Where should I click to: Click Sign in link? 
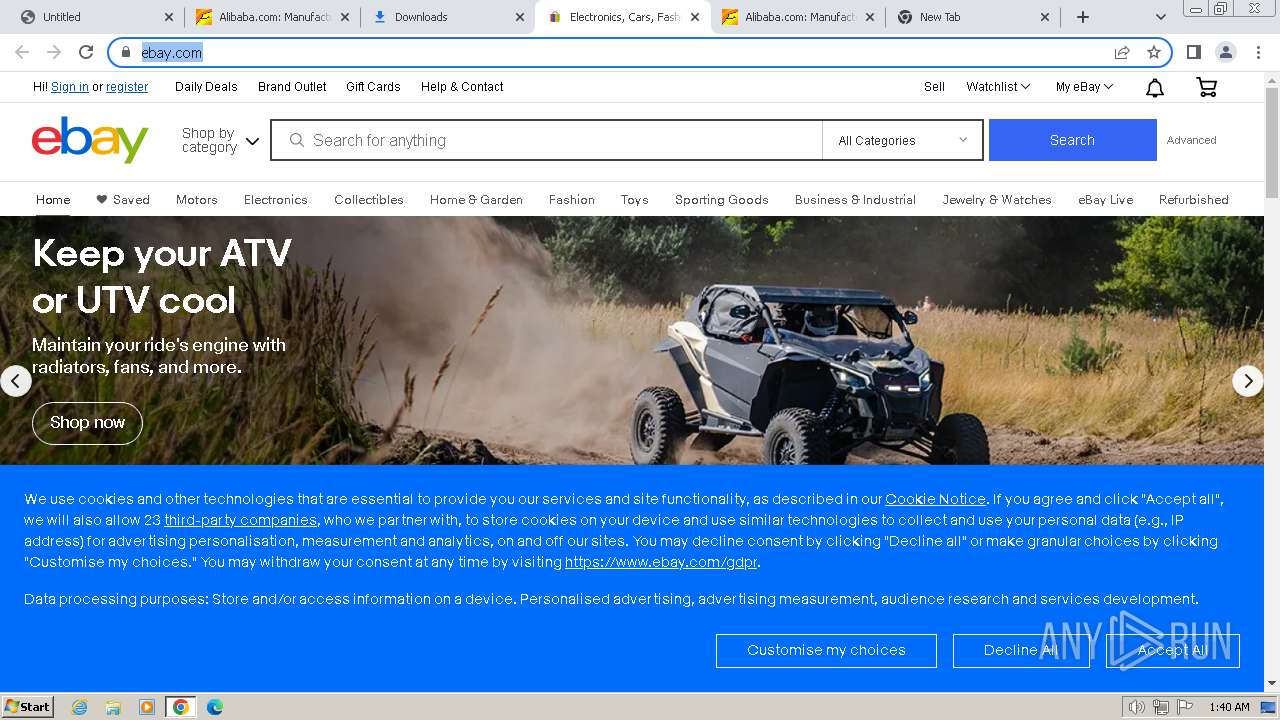click(x=70, y=87)
